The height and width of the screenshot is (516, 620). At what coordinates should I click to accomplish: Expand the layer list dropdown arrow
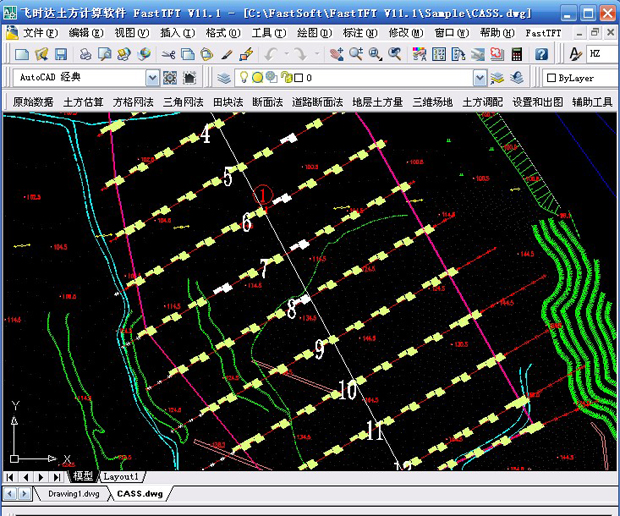click(x=479, y=78)
